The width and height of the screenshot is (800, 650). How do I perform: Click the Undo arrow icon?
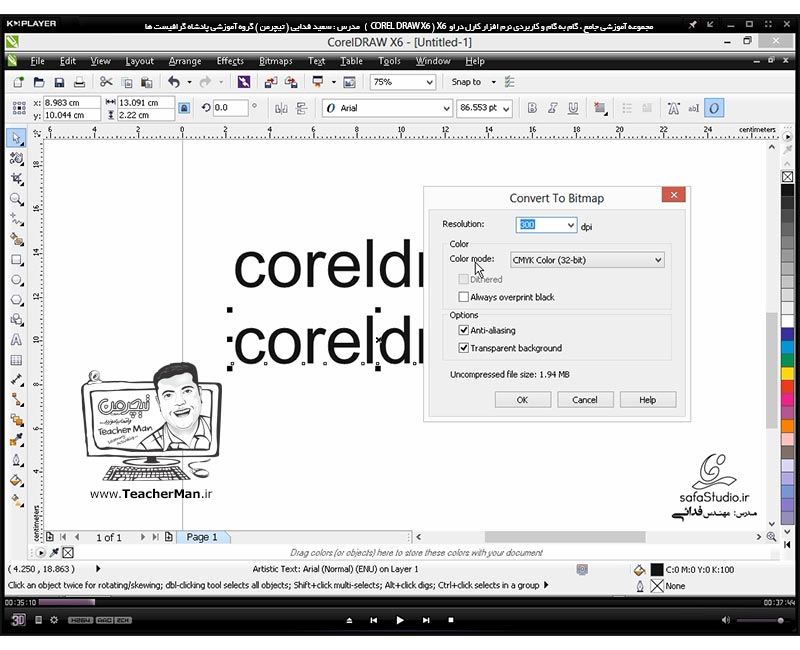coord(174,82)
